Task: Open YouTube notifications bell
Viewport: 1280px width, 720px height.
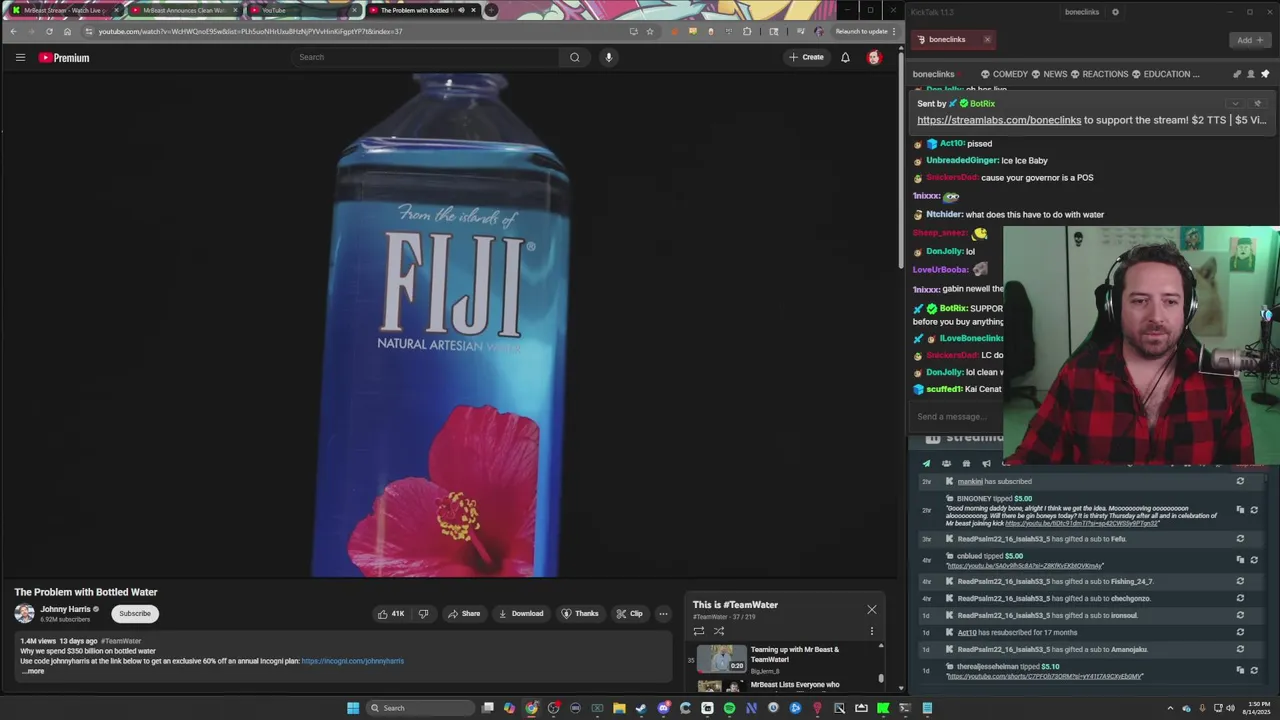Action: click(845, 57)
